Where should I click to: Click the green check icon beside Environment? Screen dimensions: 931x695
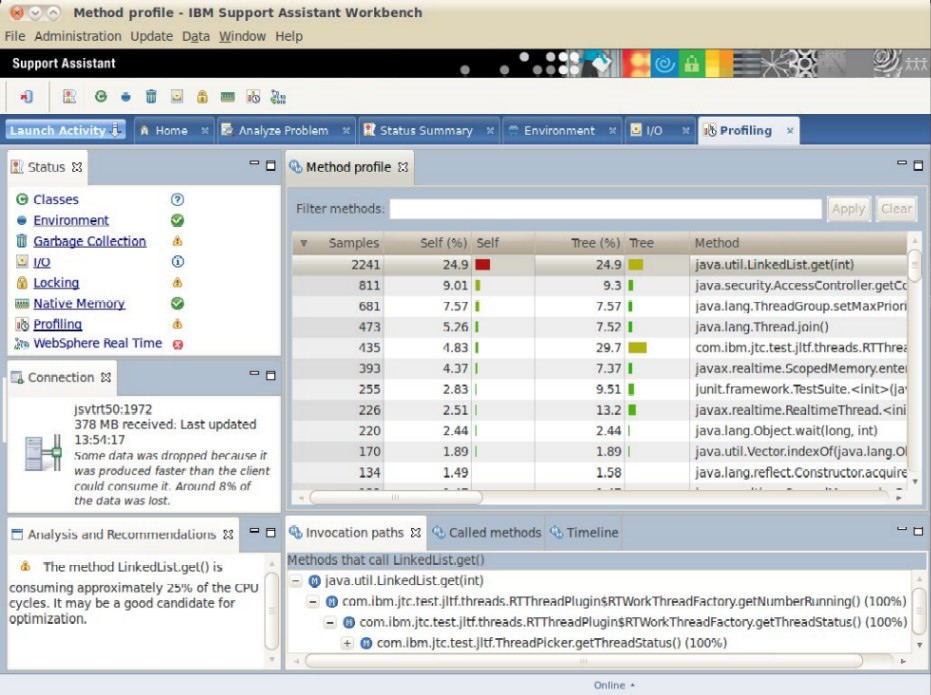pyautogui.click(x=177, y=220)
